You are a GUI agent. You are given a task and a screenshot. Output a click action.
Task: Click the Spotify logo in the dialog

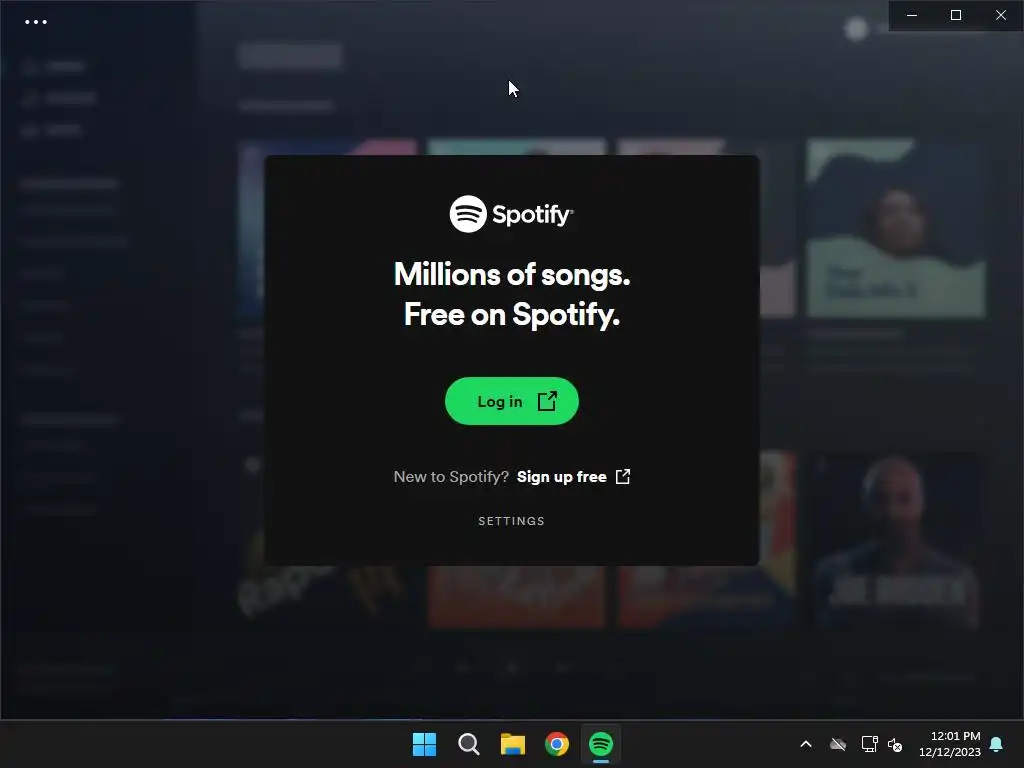coord(511,214)
